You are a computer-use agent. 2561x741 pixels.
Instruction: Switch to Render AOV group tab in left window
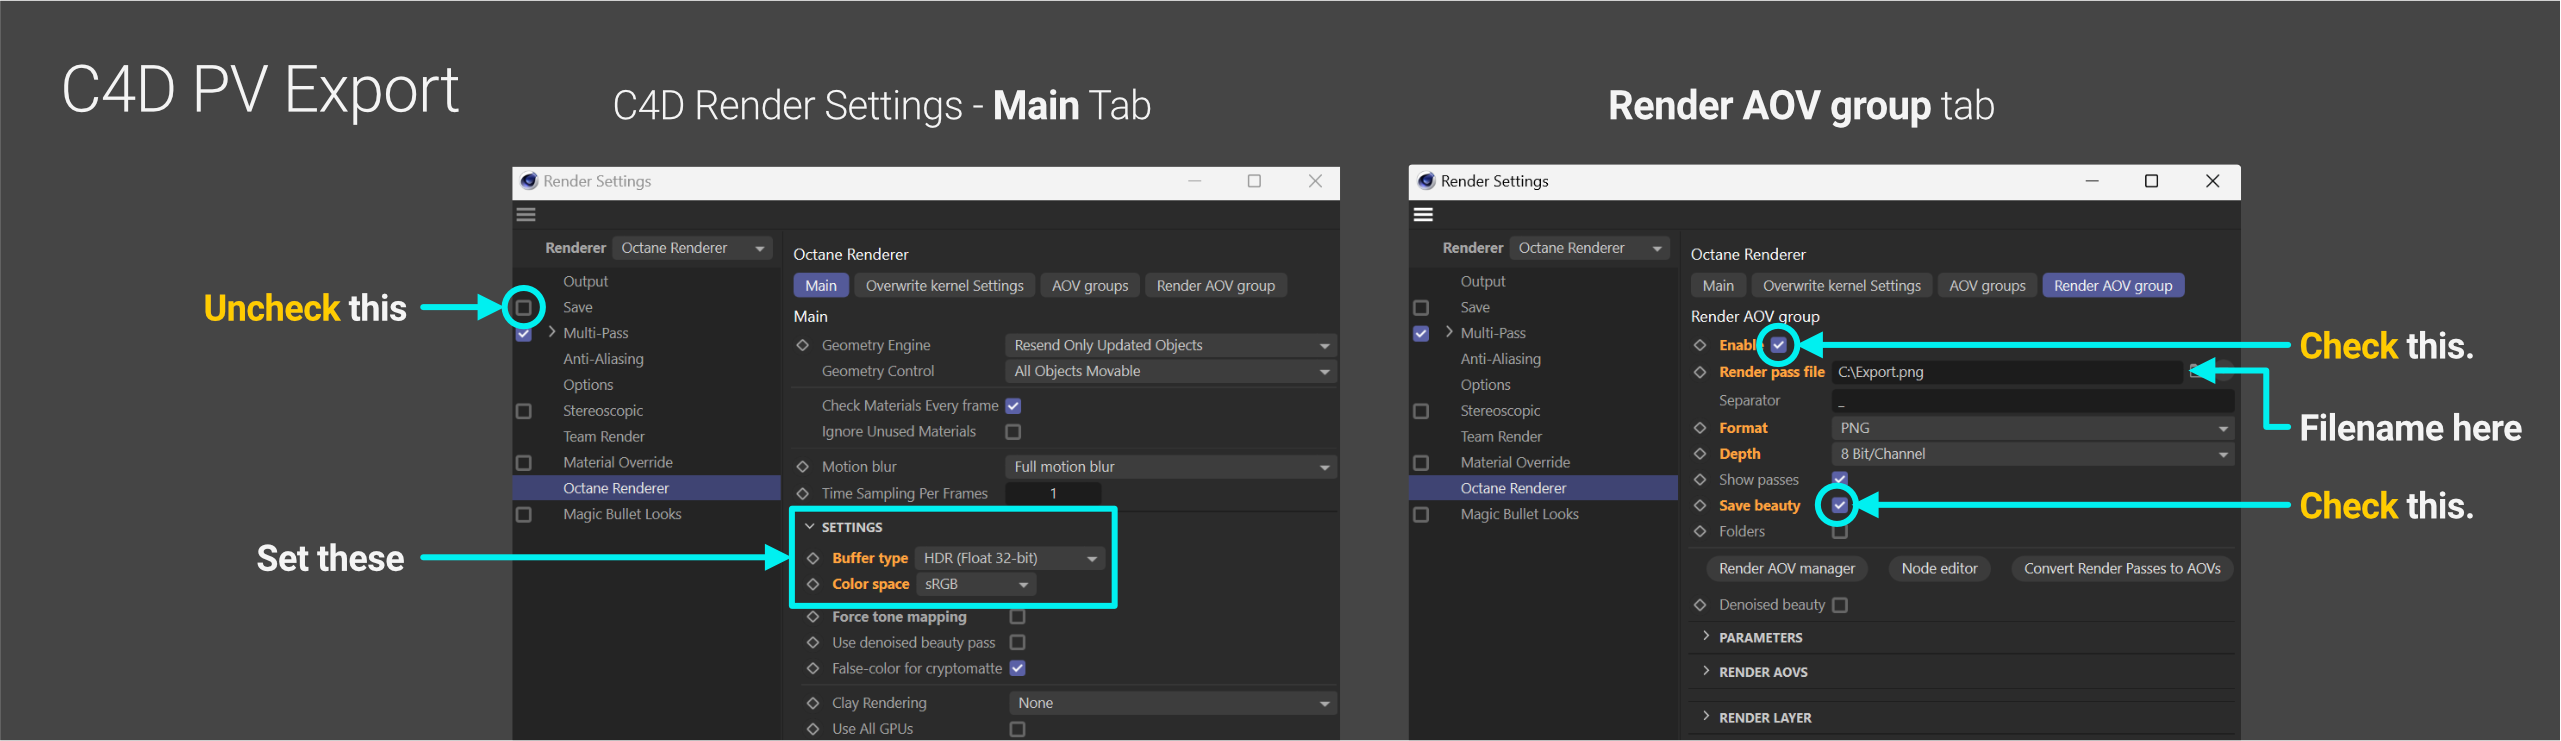click(x=1215, y=286)
